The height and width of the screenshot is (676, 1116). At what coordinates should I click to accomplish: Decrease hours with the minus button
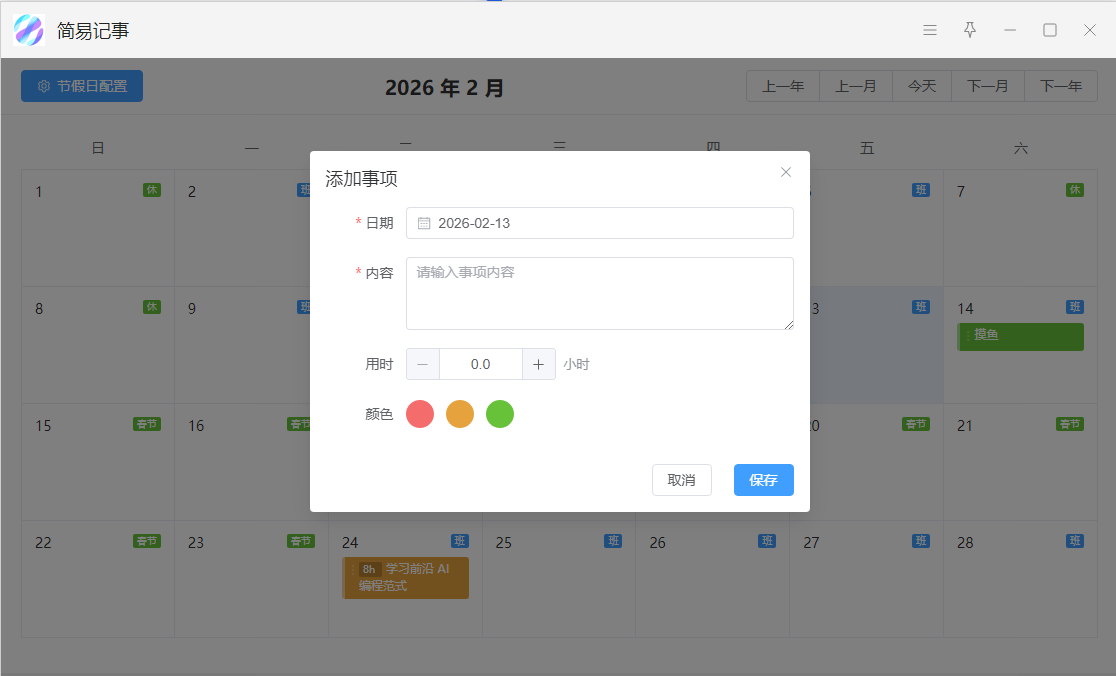click(423, 364)
